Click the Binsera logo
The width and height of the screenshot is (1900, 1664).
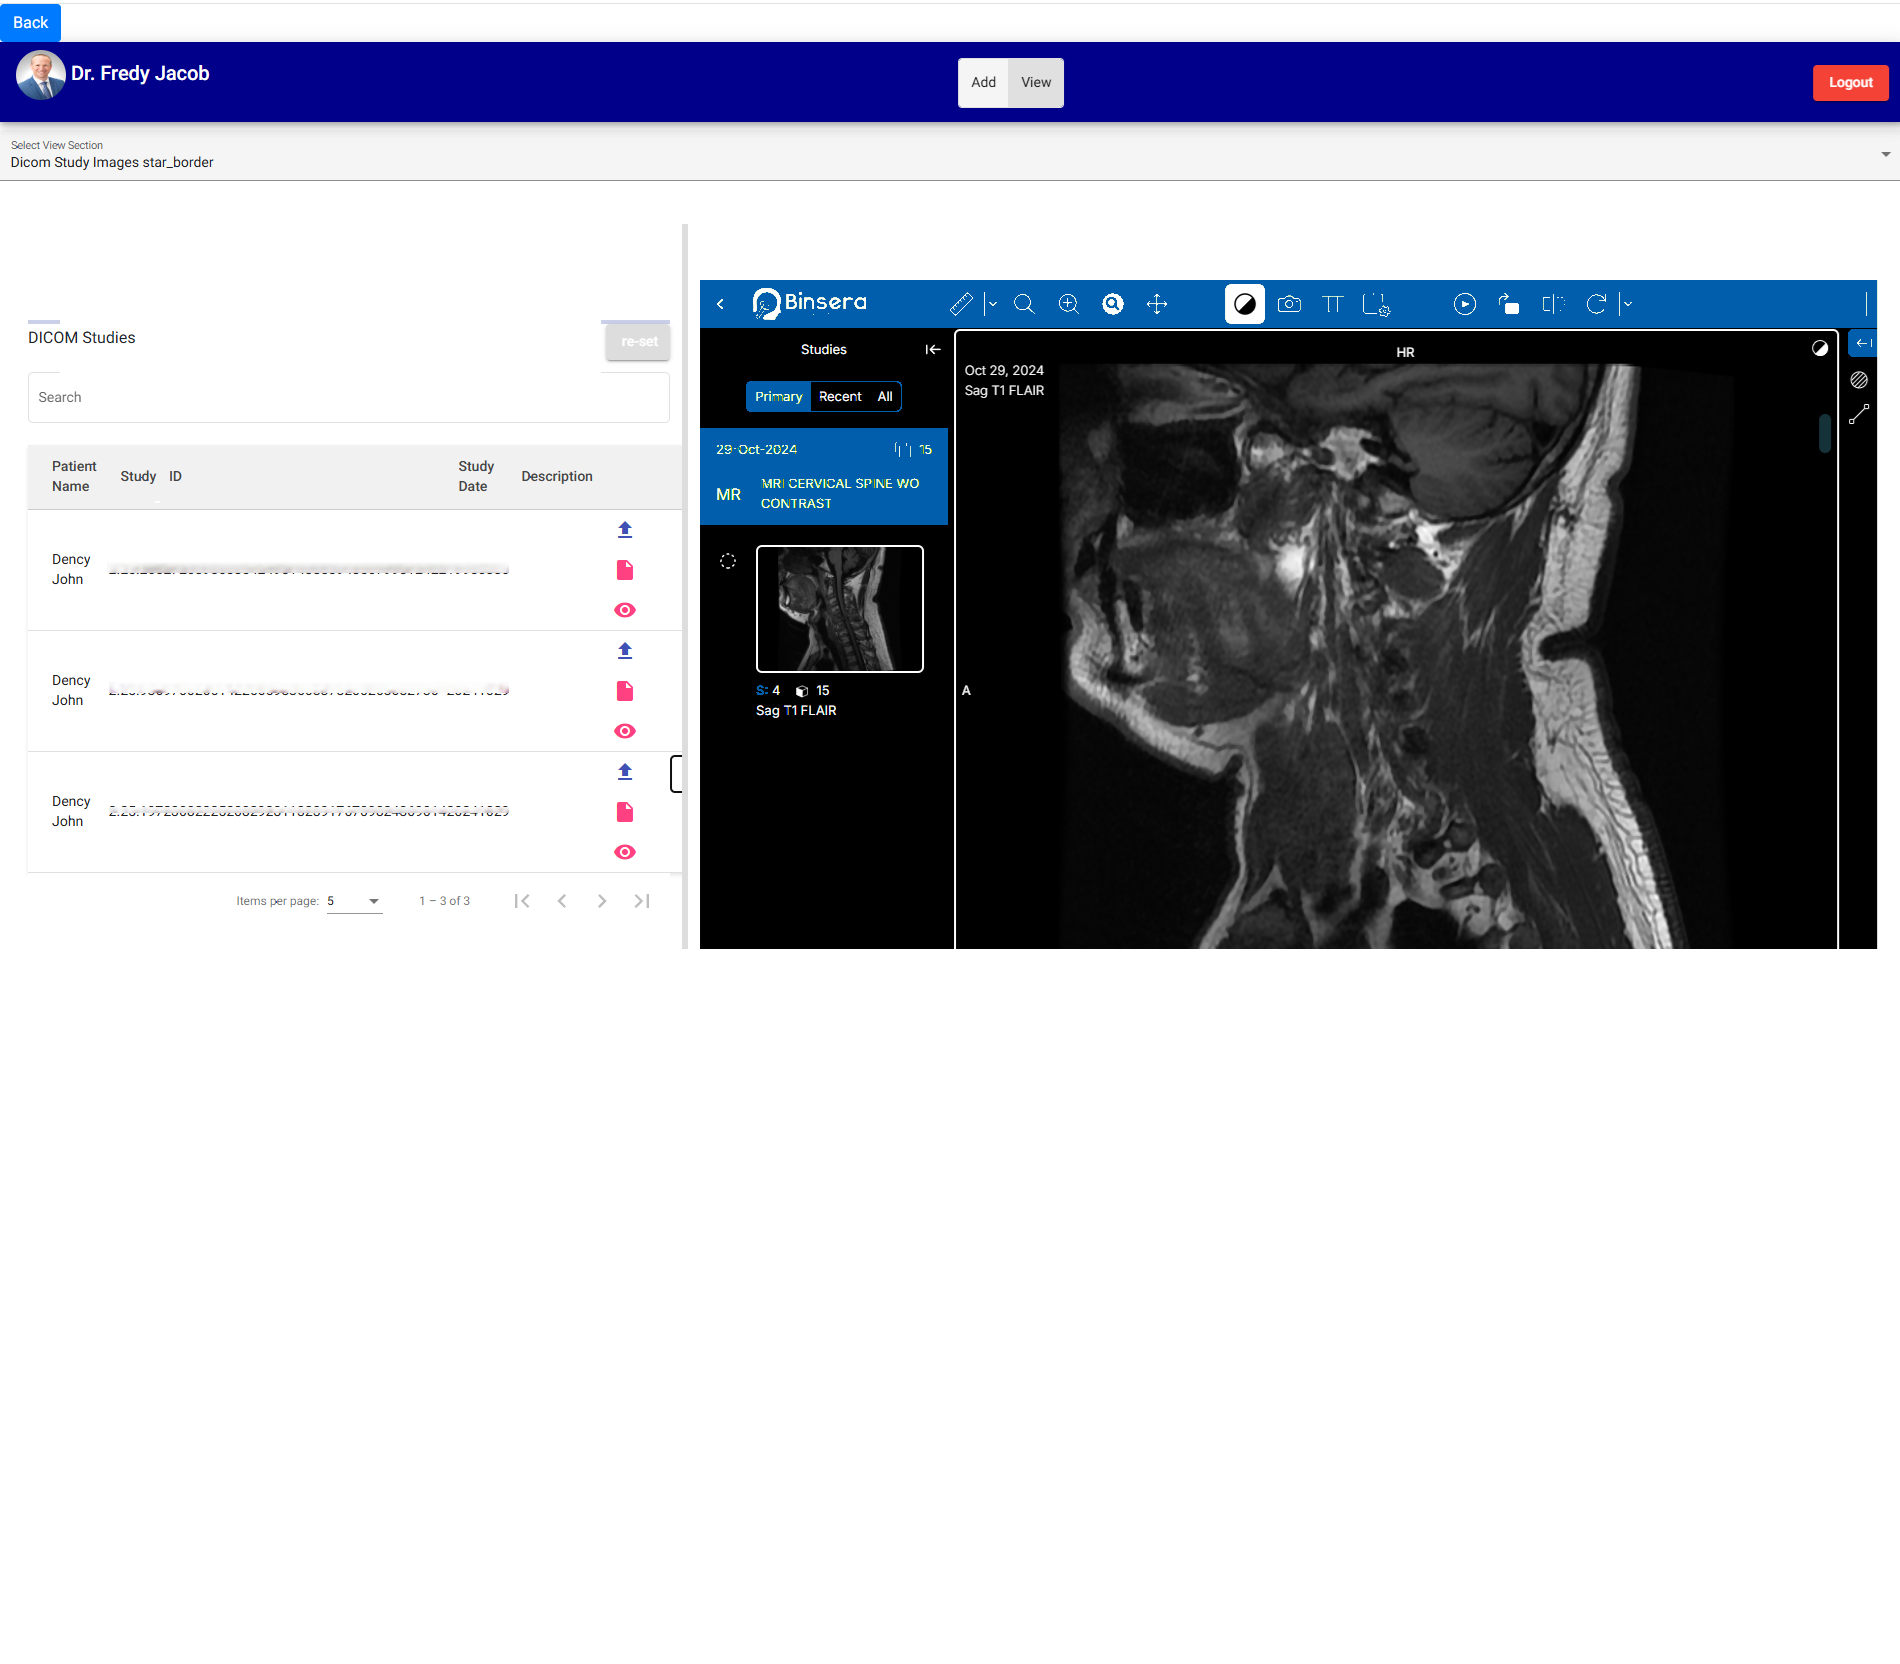tap(810, 303)
